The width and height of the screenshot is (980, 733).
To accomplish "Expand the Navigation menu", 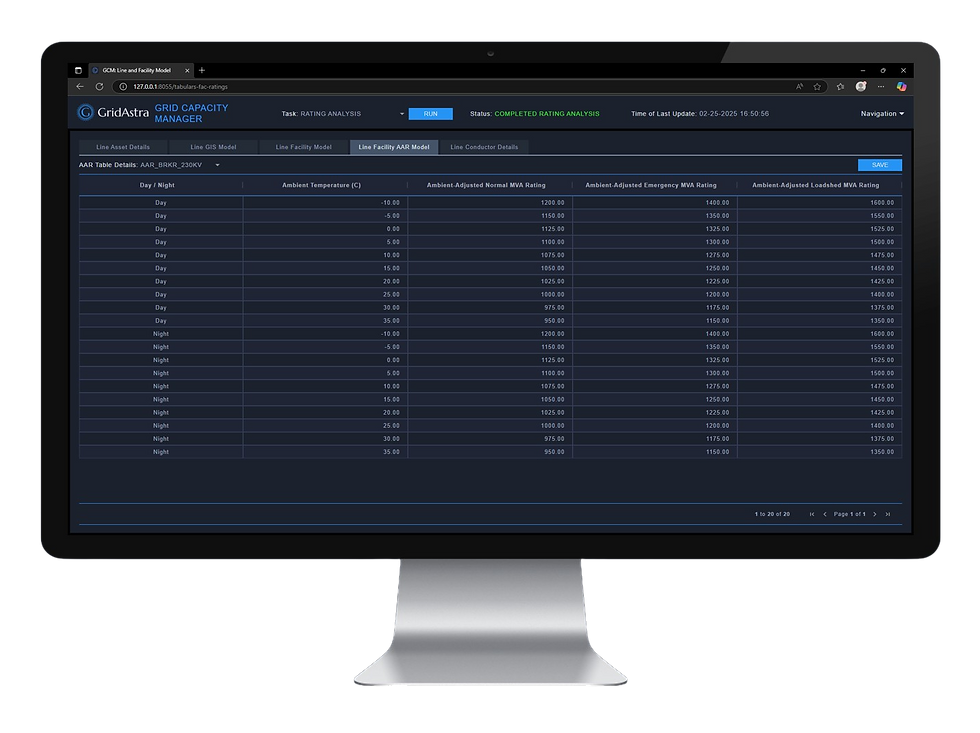I will pyautogui.click(x=882, y=114).
